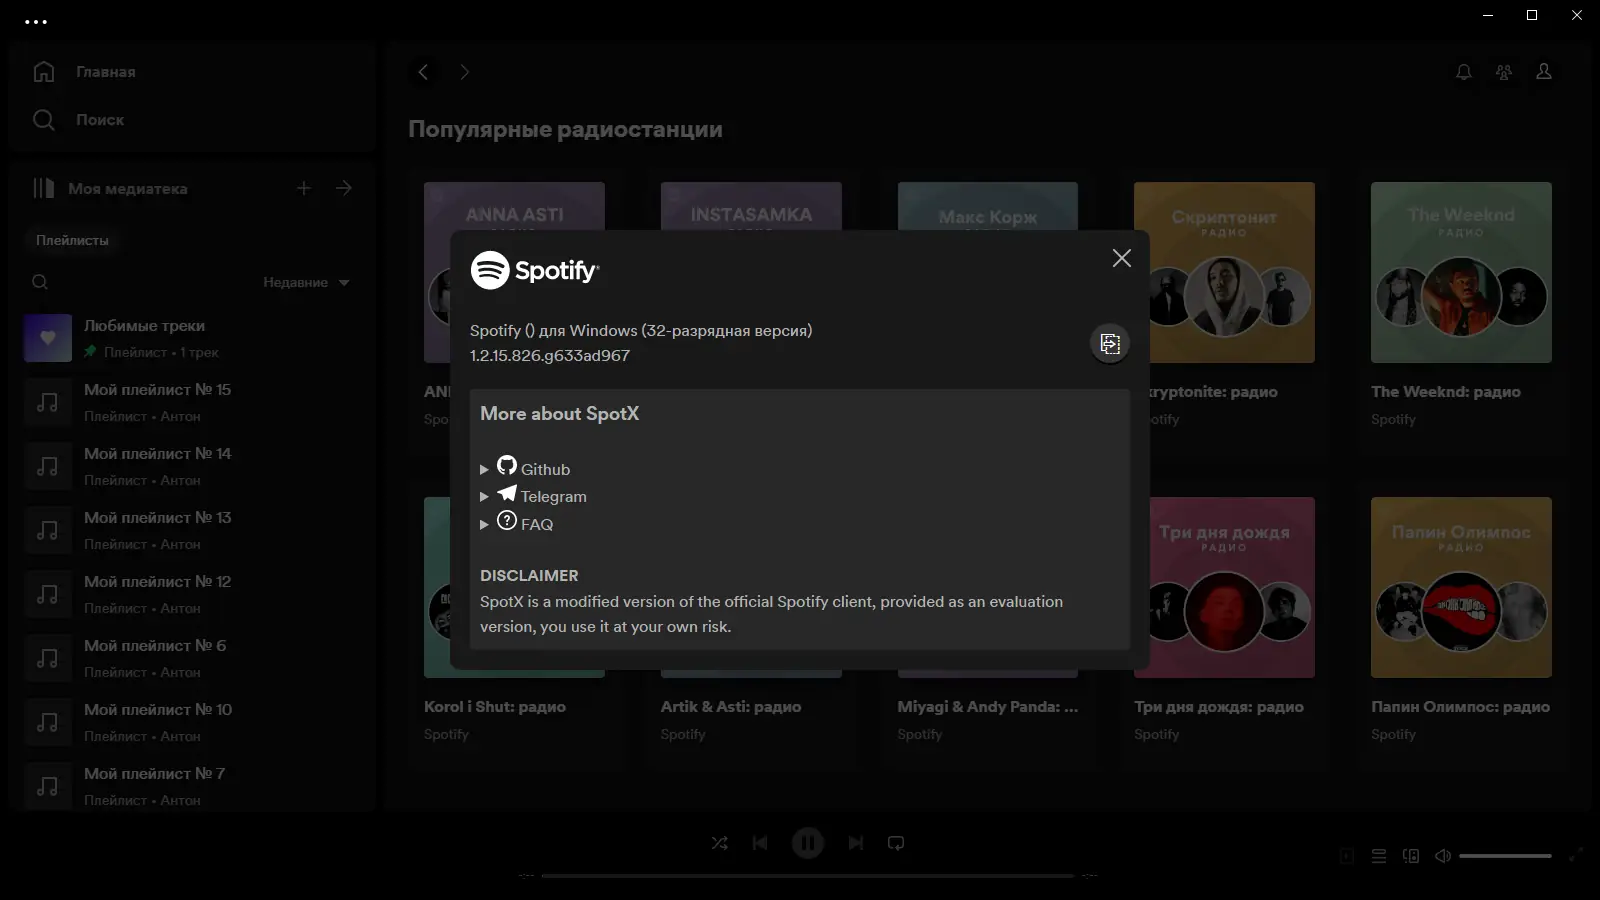Copy the Spotify version info
The height and width of the screenshot is (900, 1600).
(1110, 344)
